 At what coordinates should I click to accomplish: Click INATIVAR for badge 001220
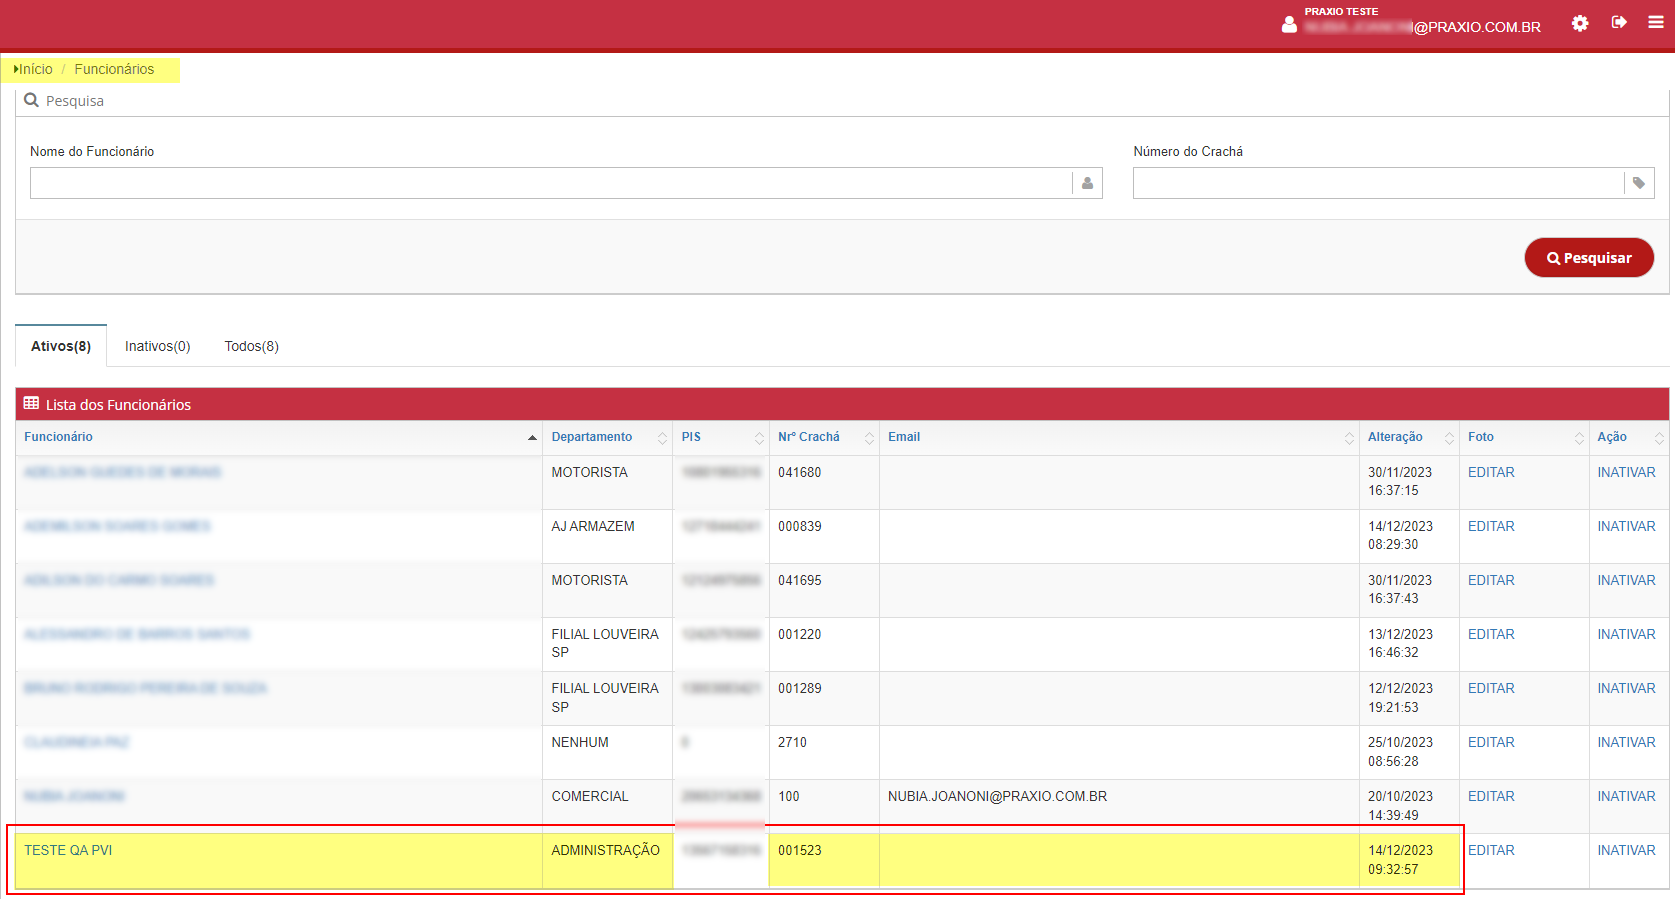click(x=1626, y=634)
